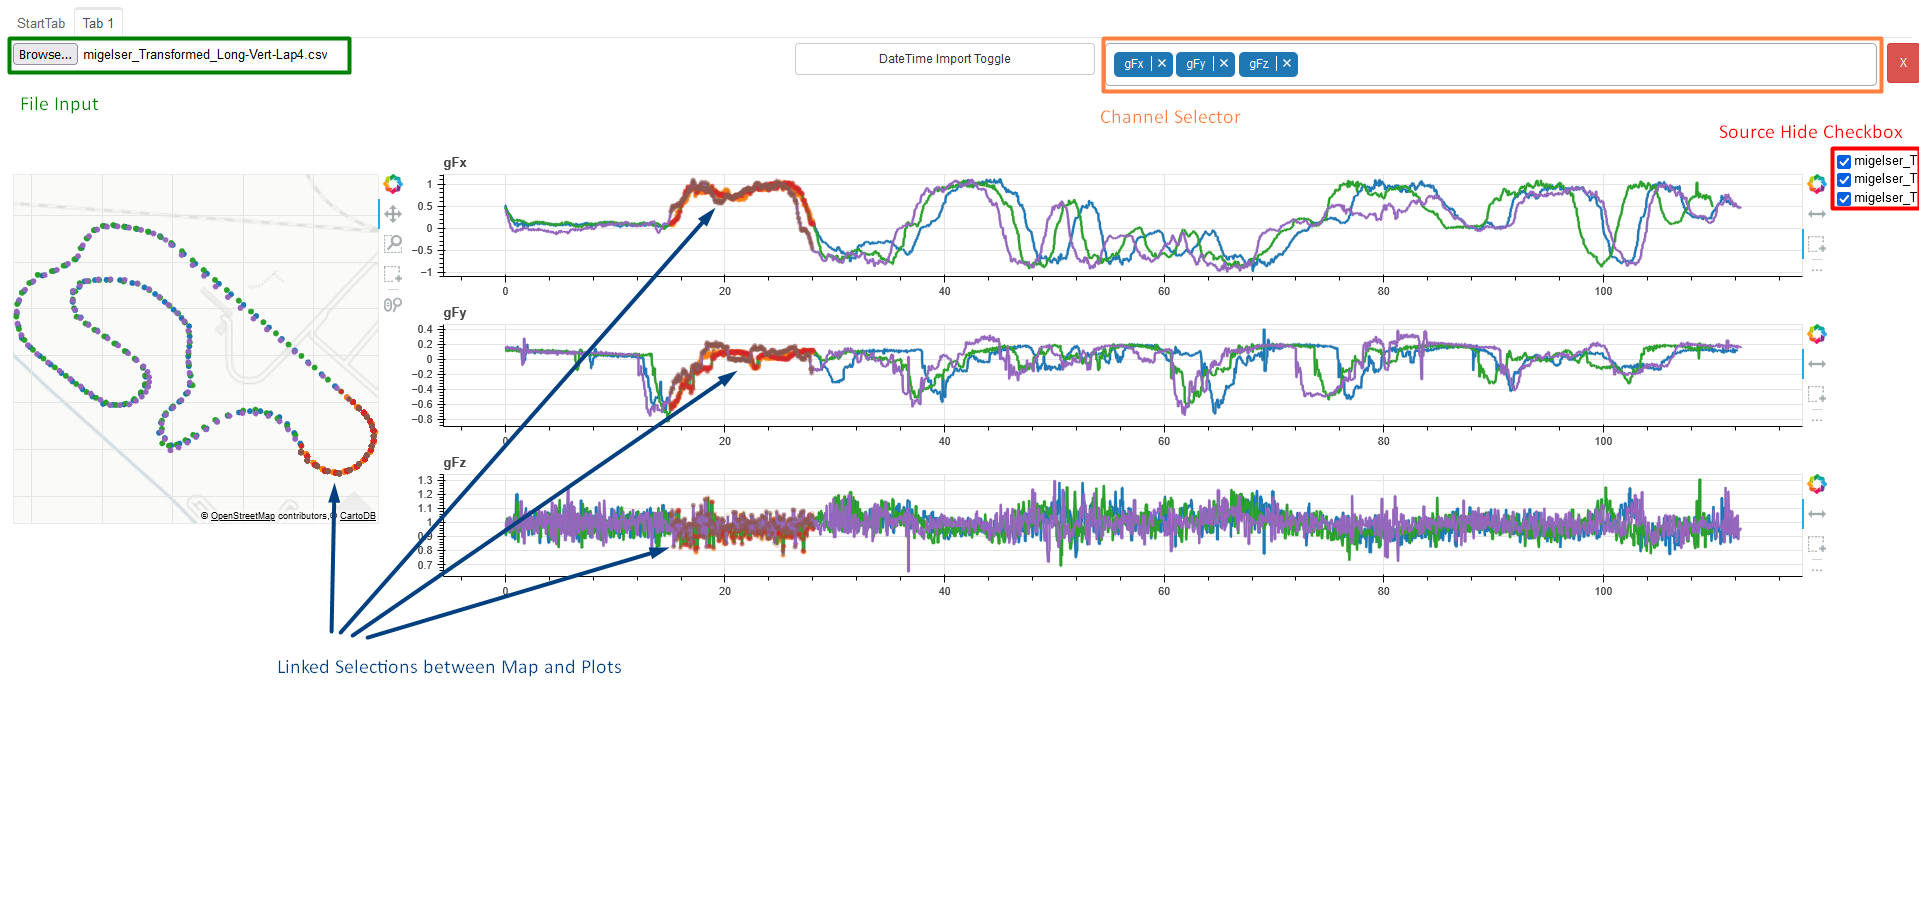Expand overflow tools menu on gFz toolbar
Image resolution: width=1919 pixels, height=901 pixels.
[1817, 570]
